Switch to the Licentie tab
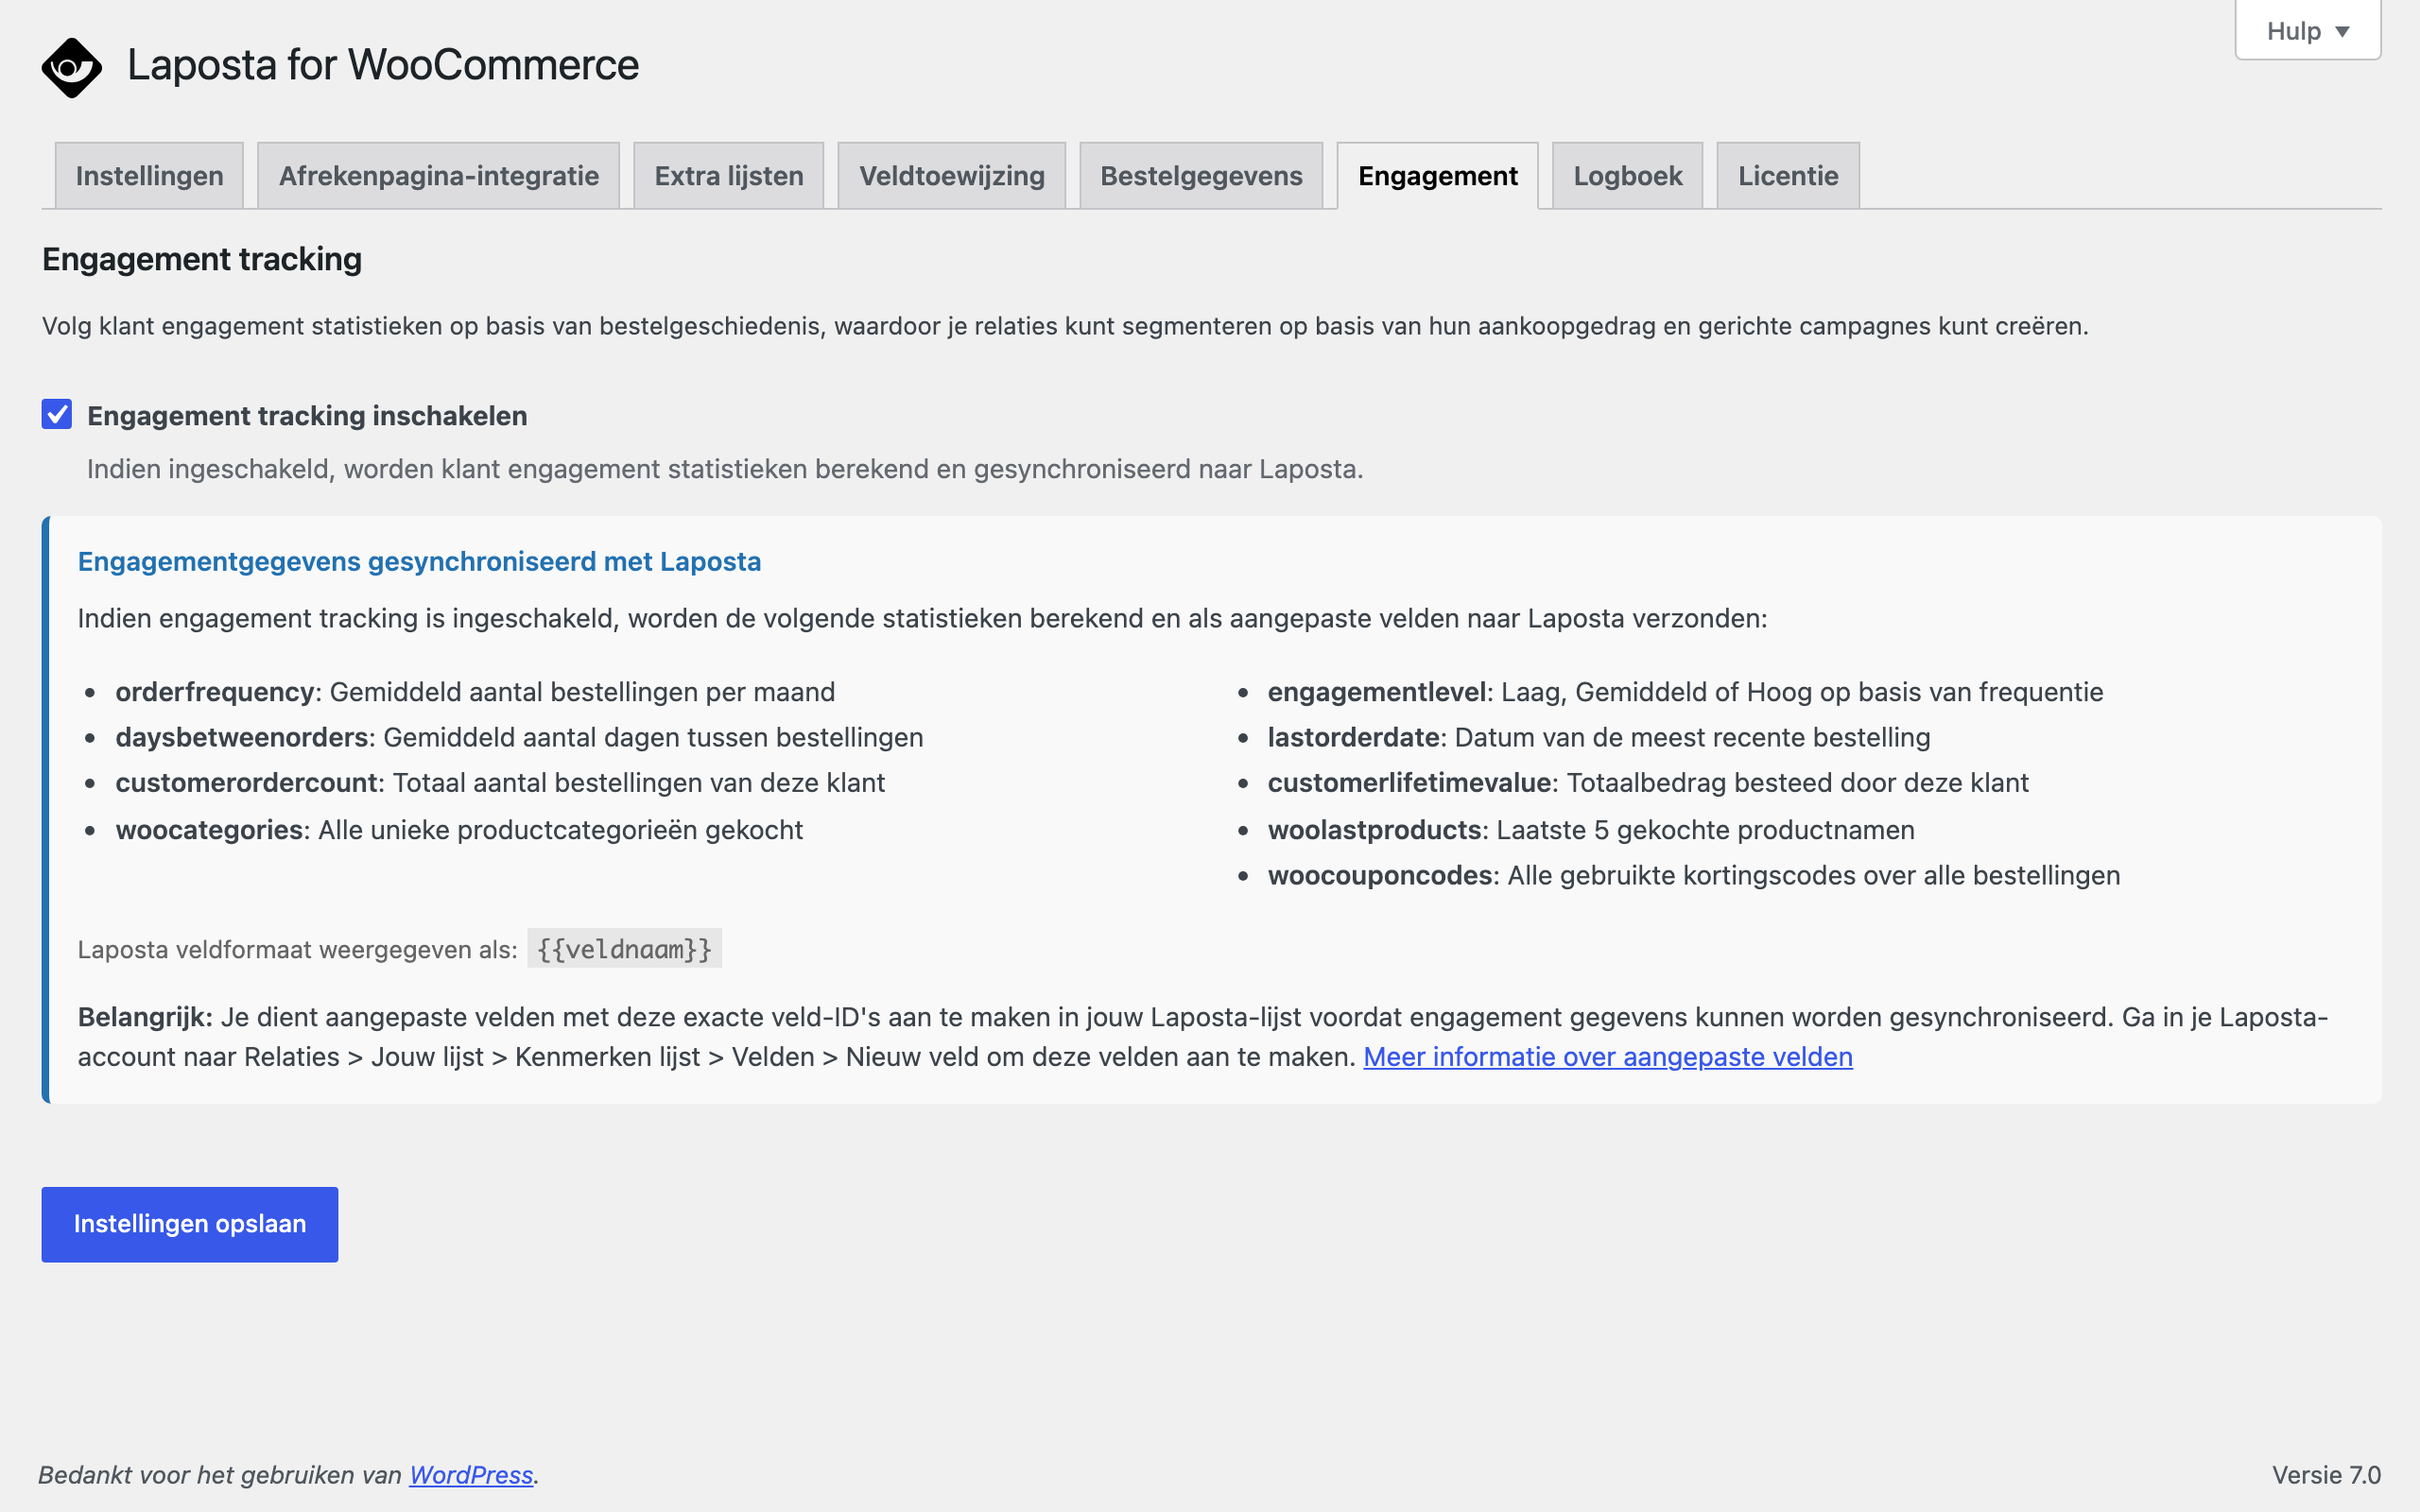The height and width of the screenshot is (1512, 2420). pyautogui.click(x=1788, y=176)
